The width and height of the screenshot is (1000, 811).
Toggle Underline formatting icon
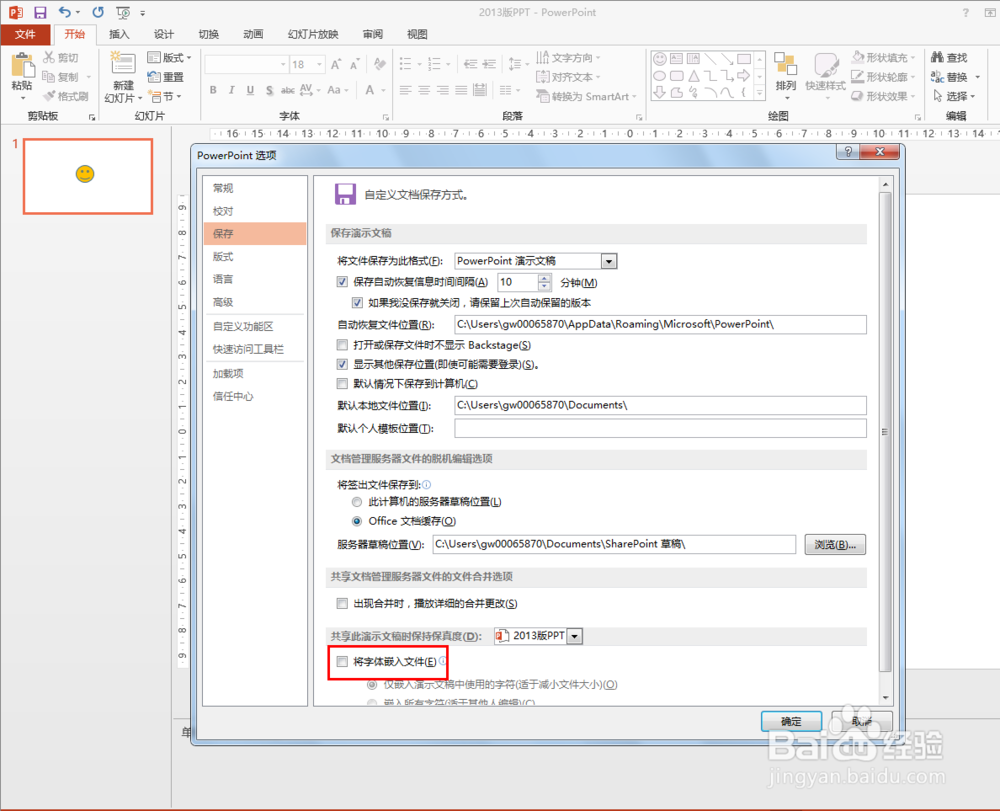(251, 91)
